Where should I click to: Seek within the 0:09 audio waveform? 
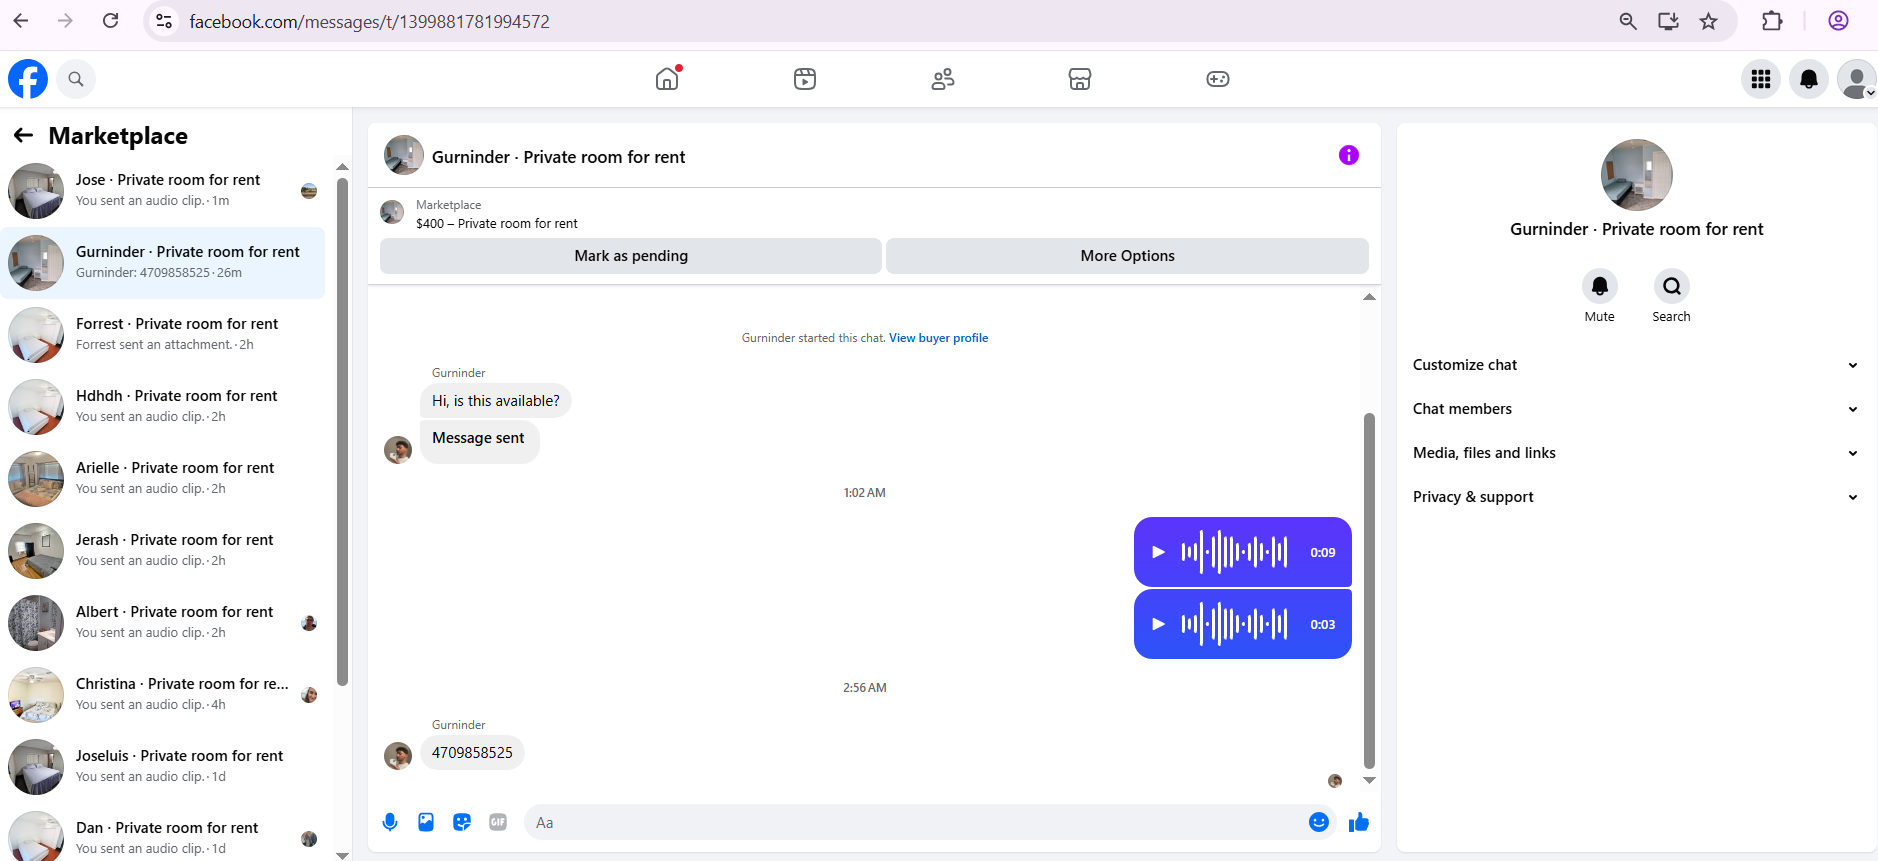[1234, 552]
